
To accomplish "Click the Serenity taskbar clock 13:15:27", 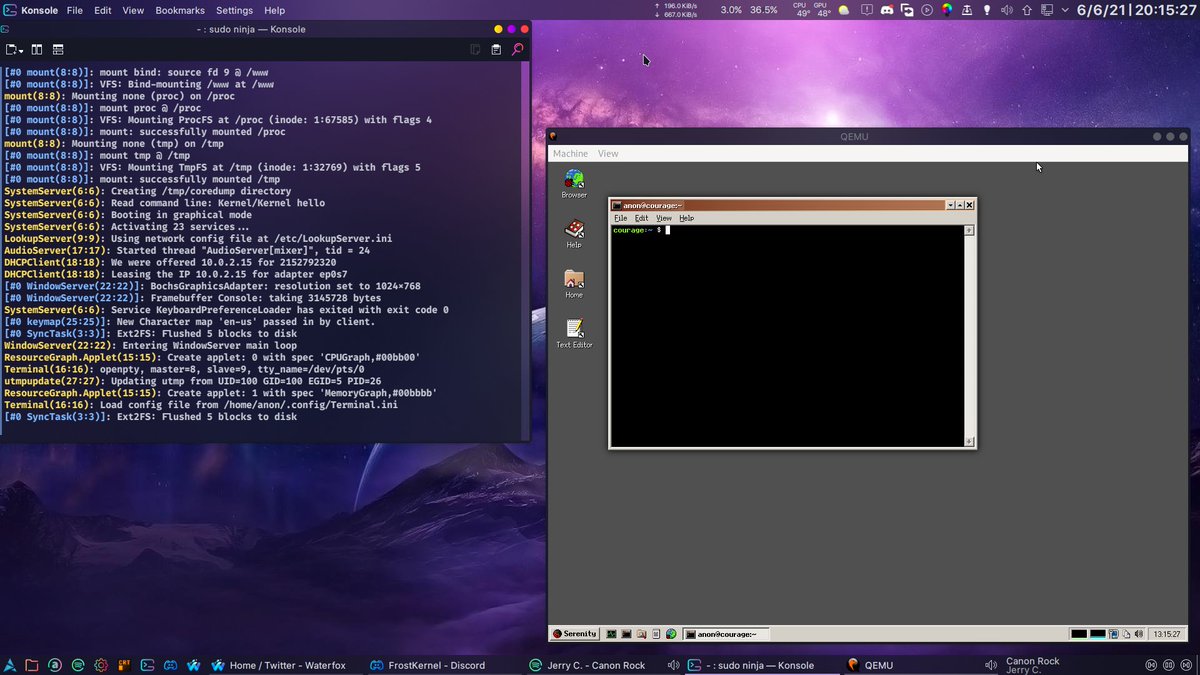I will point(1167,634).
